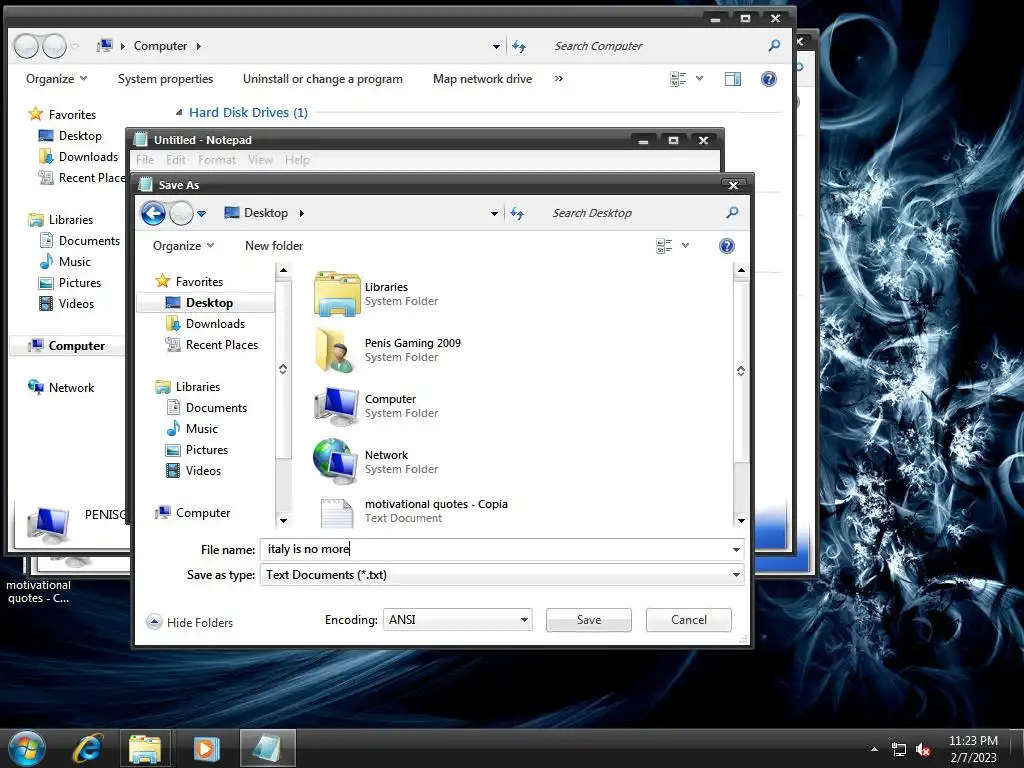
Task: Expand the arrow after Desktop in address bar
Action: 302,213
